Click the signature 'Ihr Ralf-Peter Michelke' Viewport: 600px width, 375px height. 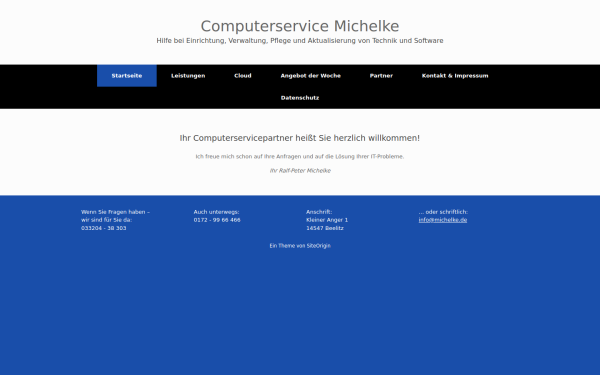point(300,171)
